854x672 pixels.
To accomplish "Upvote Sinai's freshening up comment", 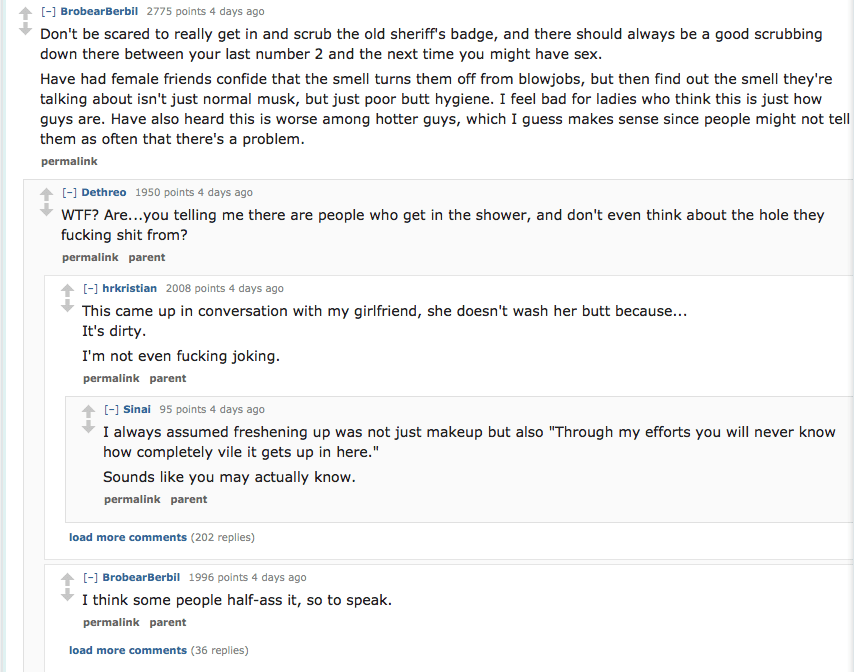I will click(x=89, y=411).
